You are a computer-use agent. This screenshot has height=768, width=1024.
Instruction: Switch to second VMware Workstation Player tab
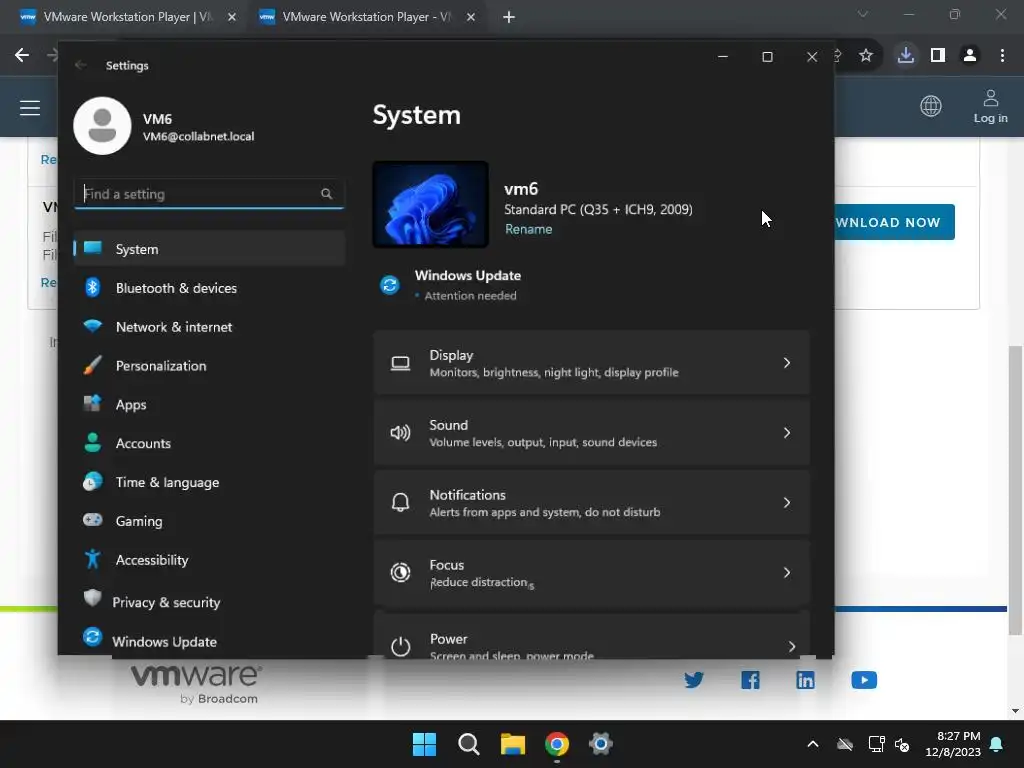point(366,17)
